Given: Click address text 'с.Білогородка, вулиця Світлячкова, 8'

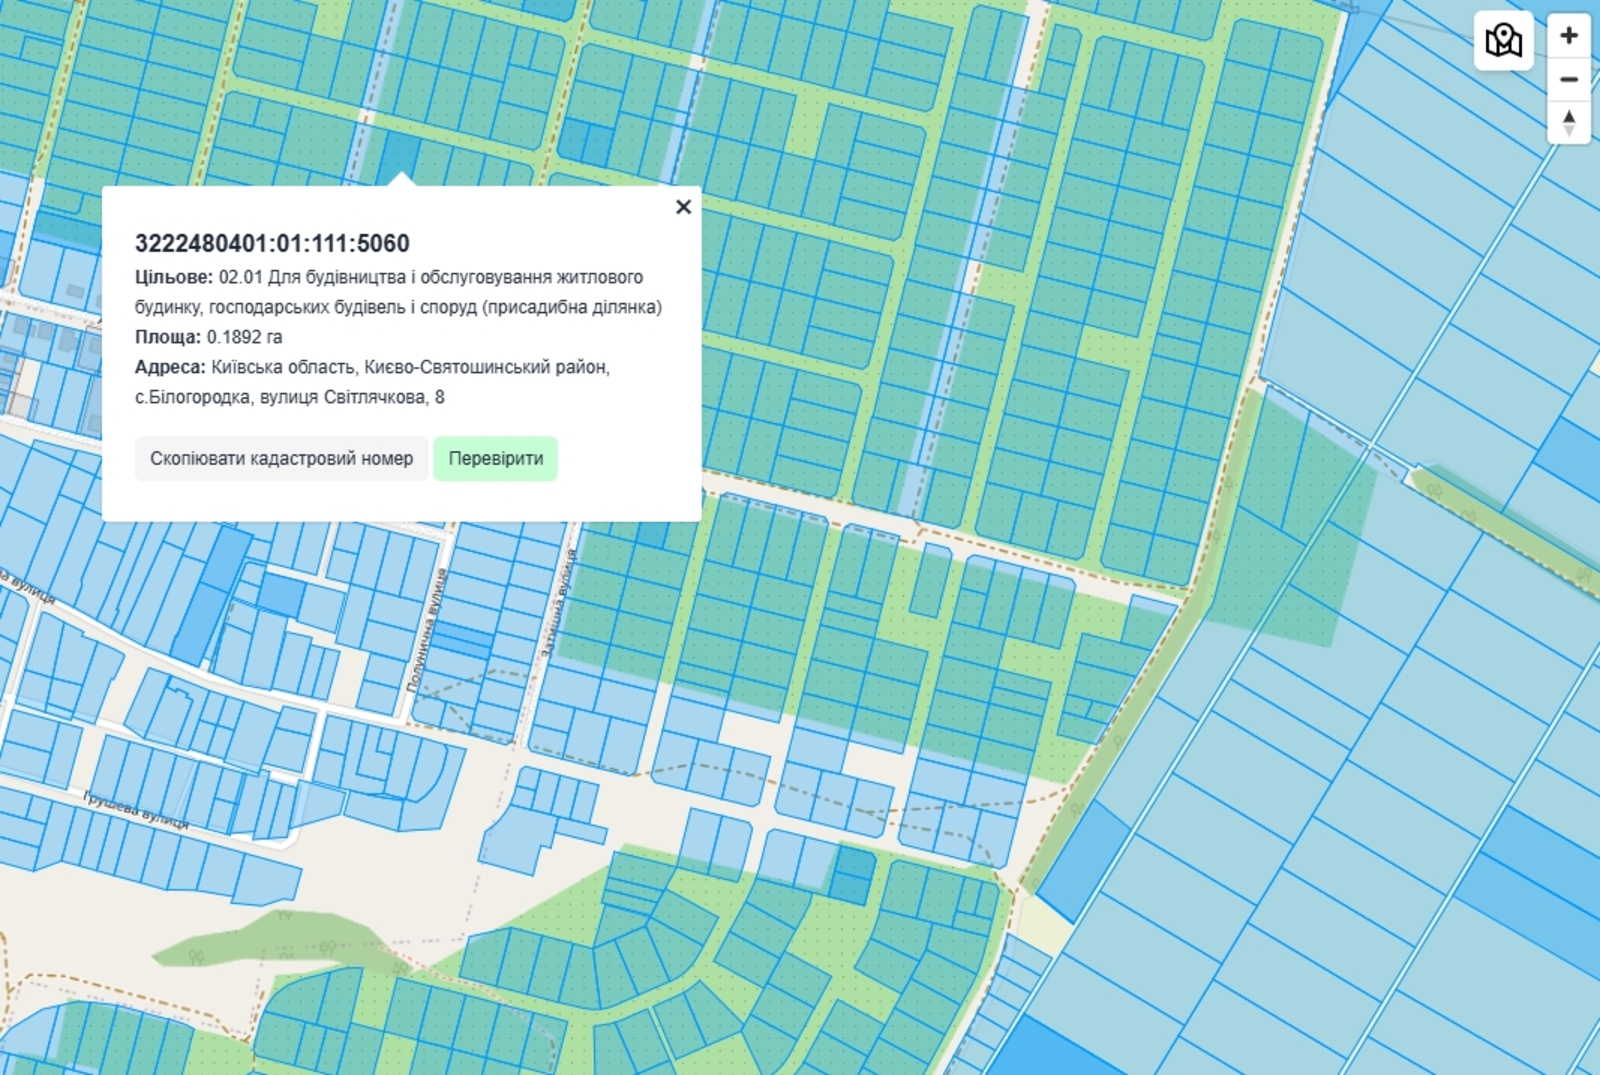Looking at the screenshot, I should tap(290, 397).
